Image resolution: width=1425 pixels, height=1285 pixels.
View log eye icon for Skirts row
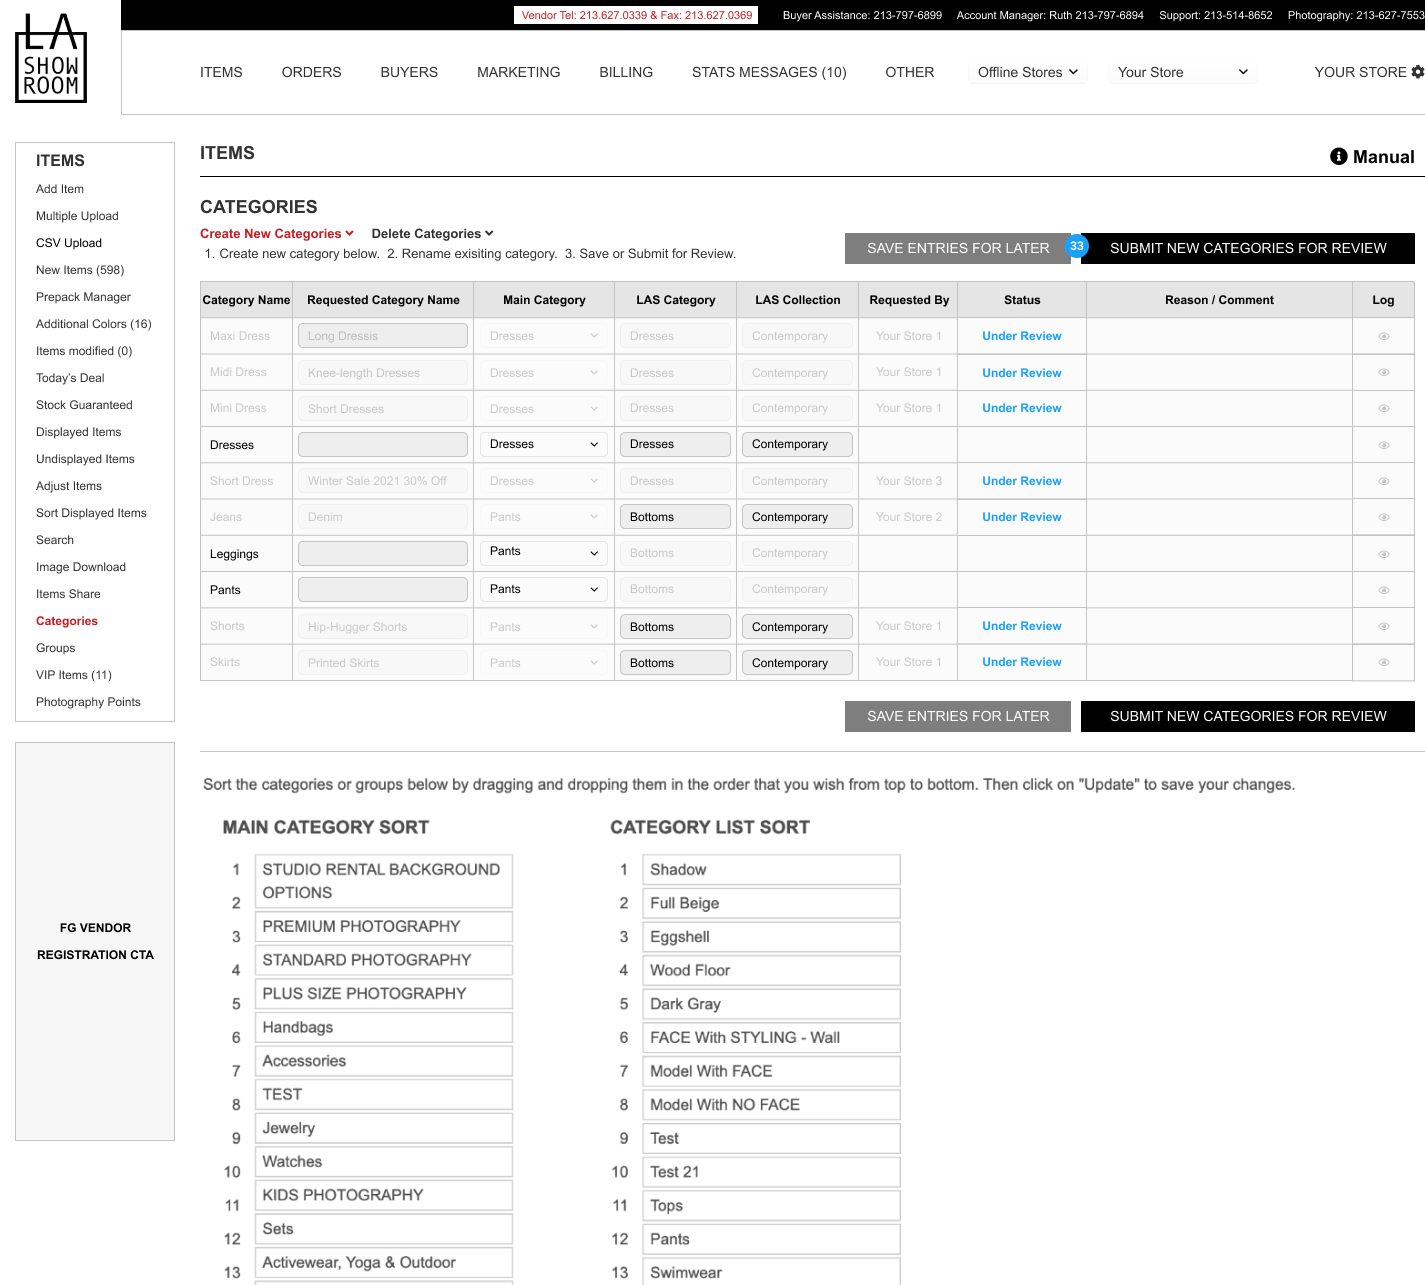(1383, 663)
